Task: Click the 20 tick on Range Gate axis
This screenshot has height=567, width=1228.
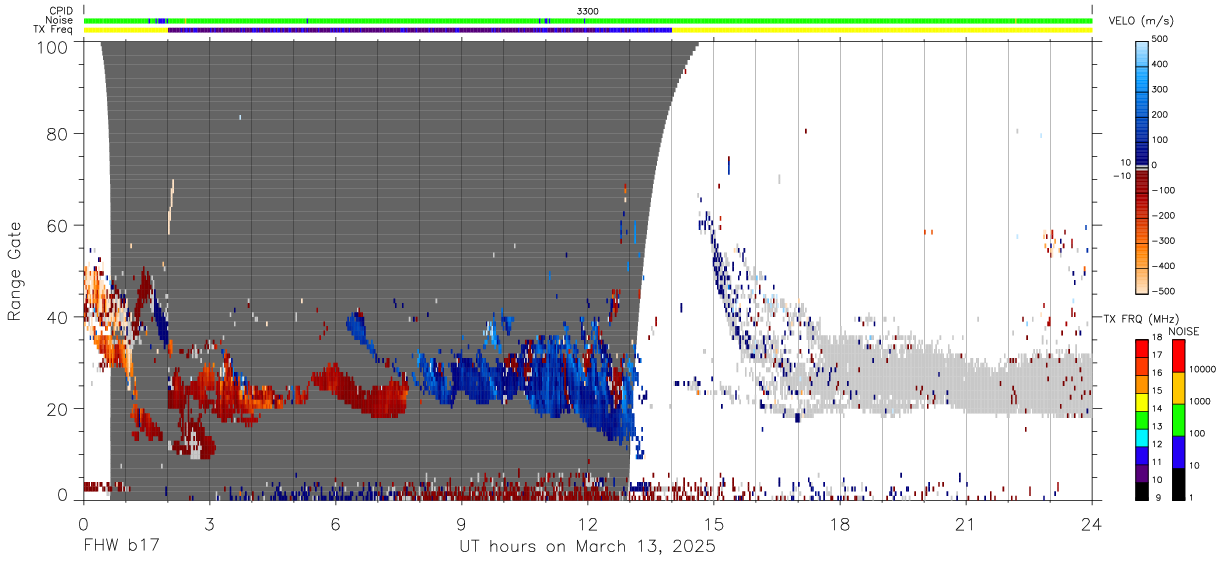Action: [57, 408]
